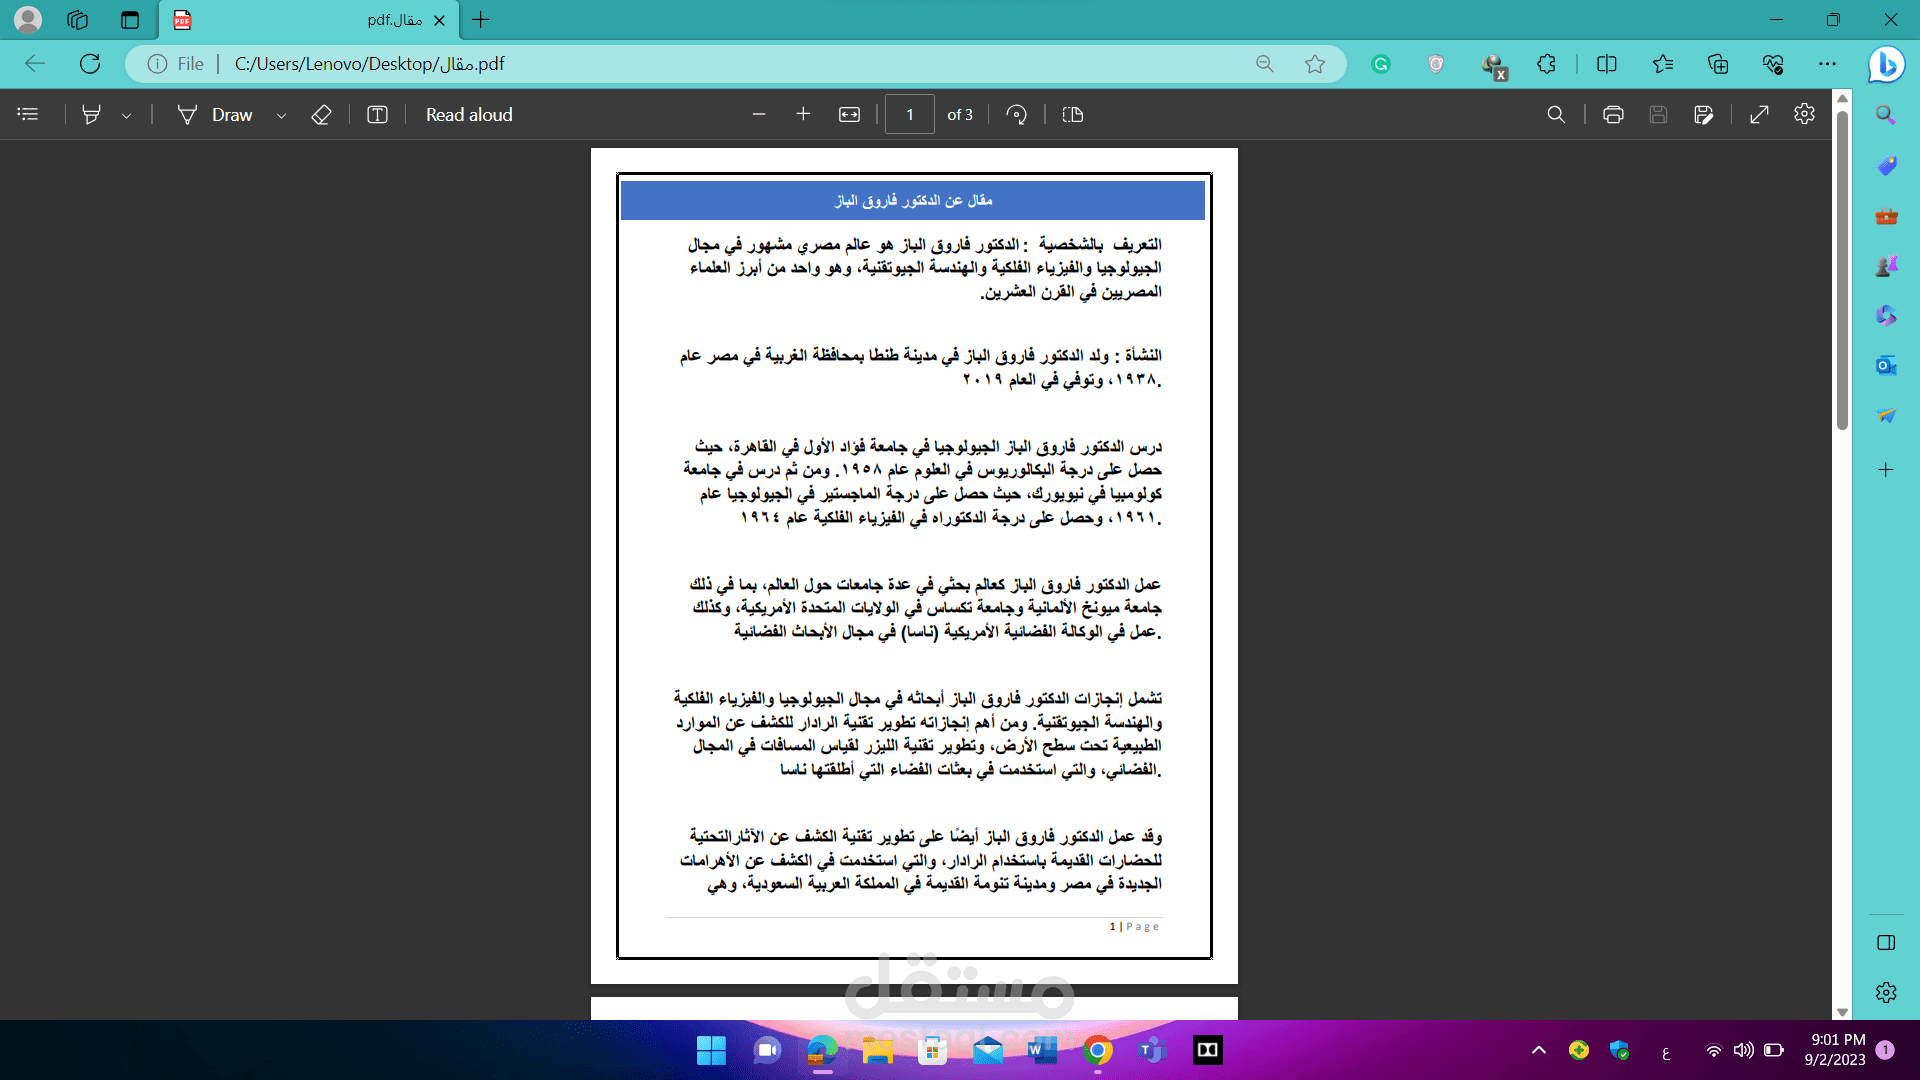Zoom out the PDF with minus
The width and height of the screenshot is (1920, 1080).
pyautogui.click(x=759, y=115)
